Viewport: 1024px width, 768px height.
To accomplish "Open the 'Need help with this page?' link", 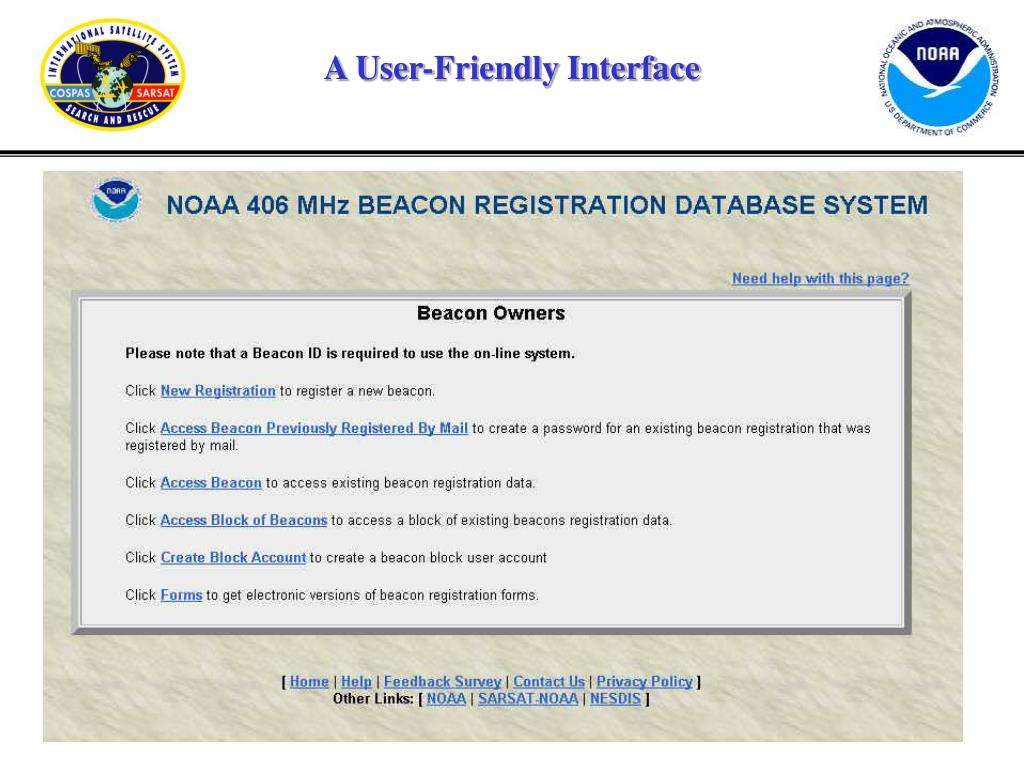I will 820,278.
